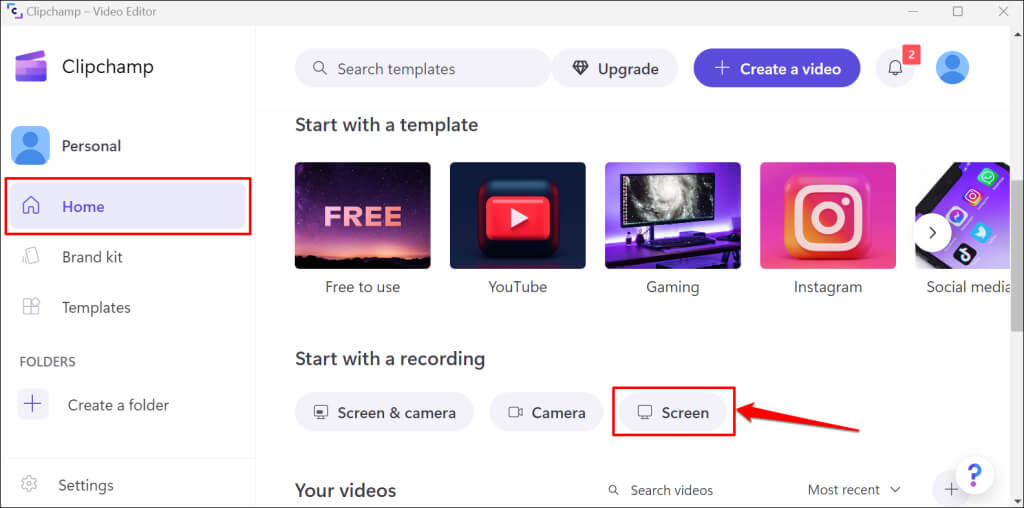Click the Settings gear icon
The image size is (1024, 508).
[x=30, y=485]
